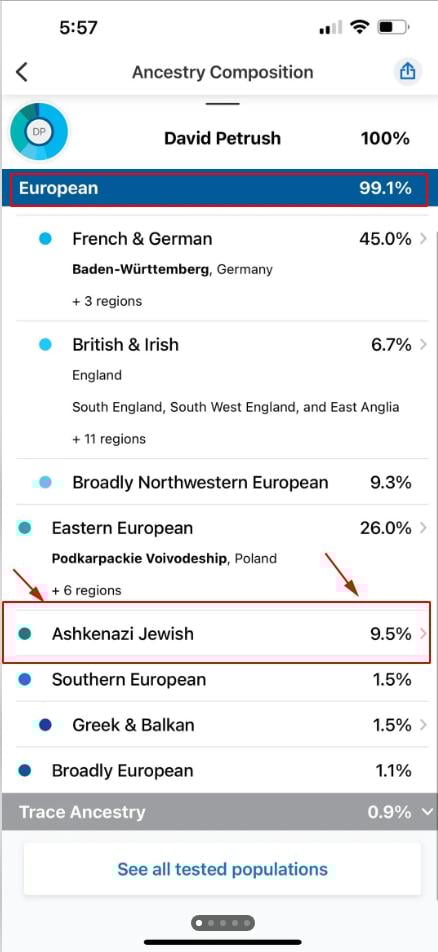Expand the Trace Ancestry dropdown arrow
438x952 pixels.
pyautogui.click(x=428, y=812)
